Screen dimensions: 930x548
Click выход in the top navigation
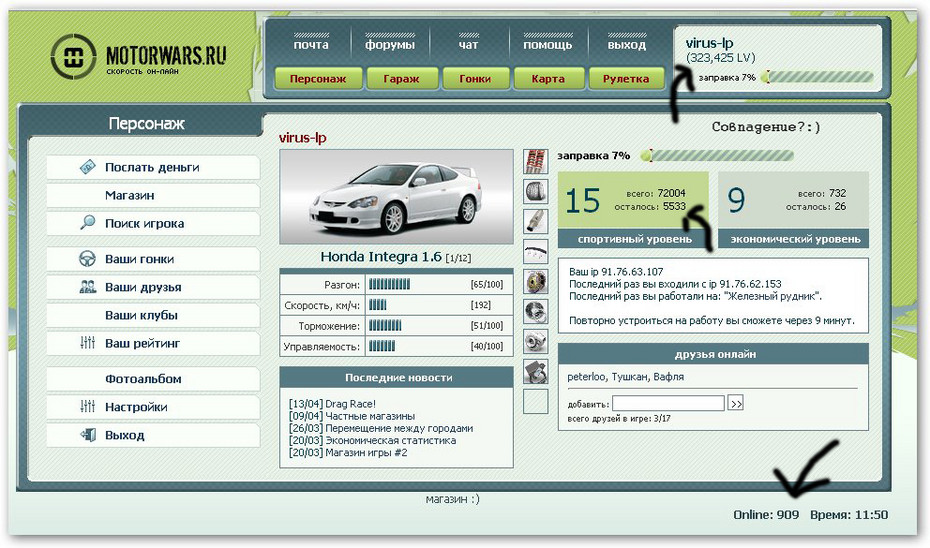pos(626,44)
